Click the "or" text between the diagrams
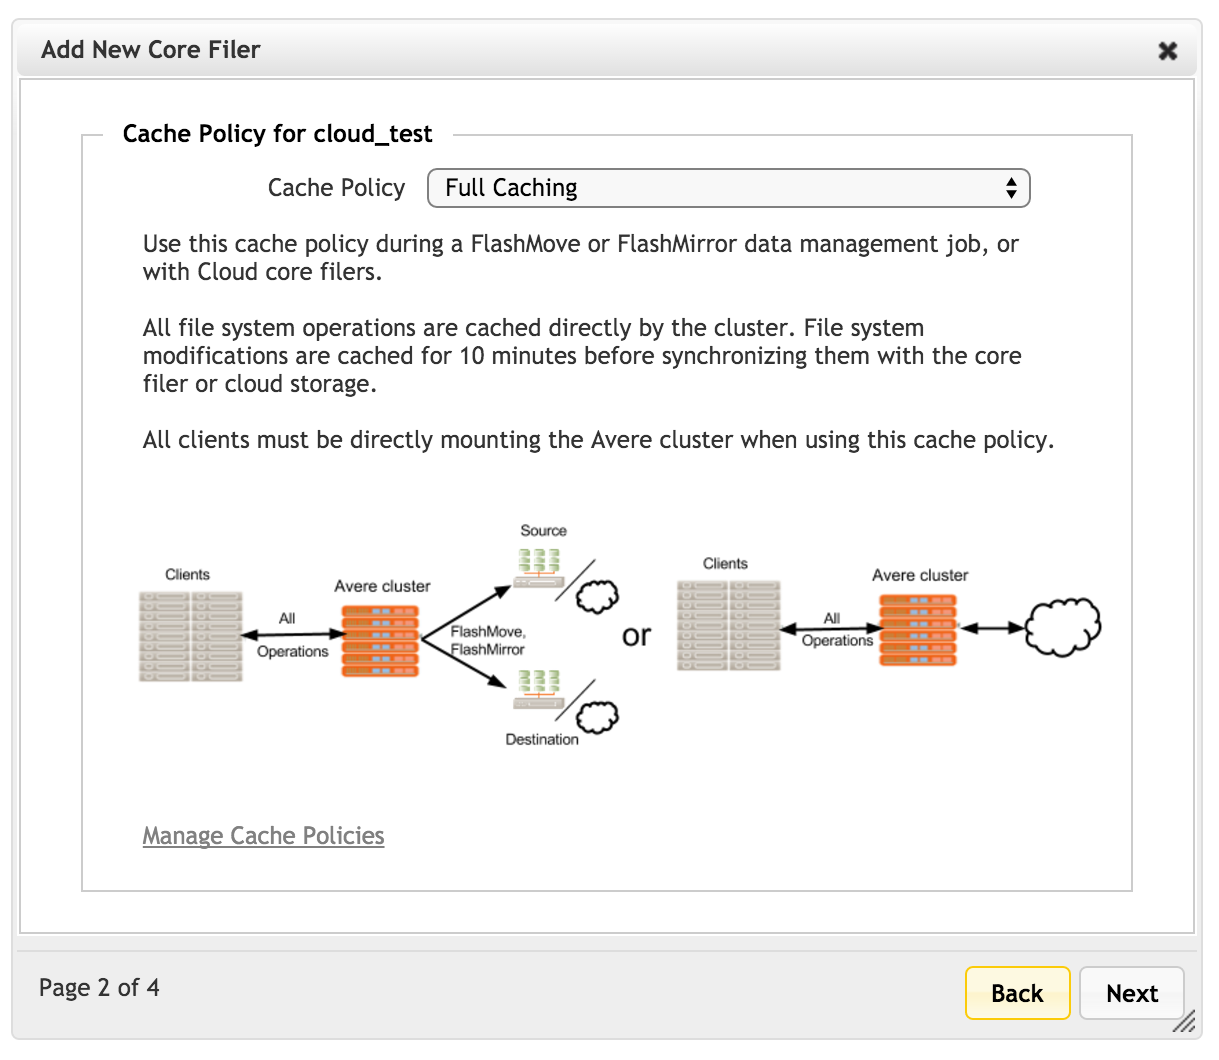 pos(637,636)
